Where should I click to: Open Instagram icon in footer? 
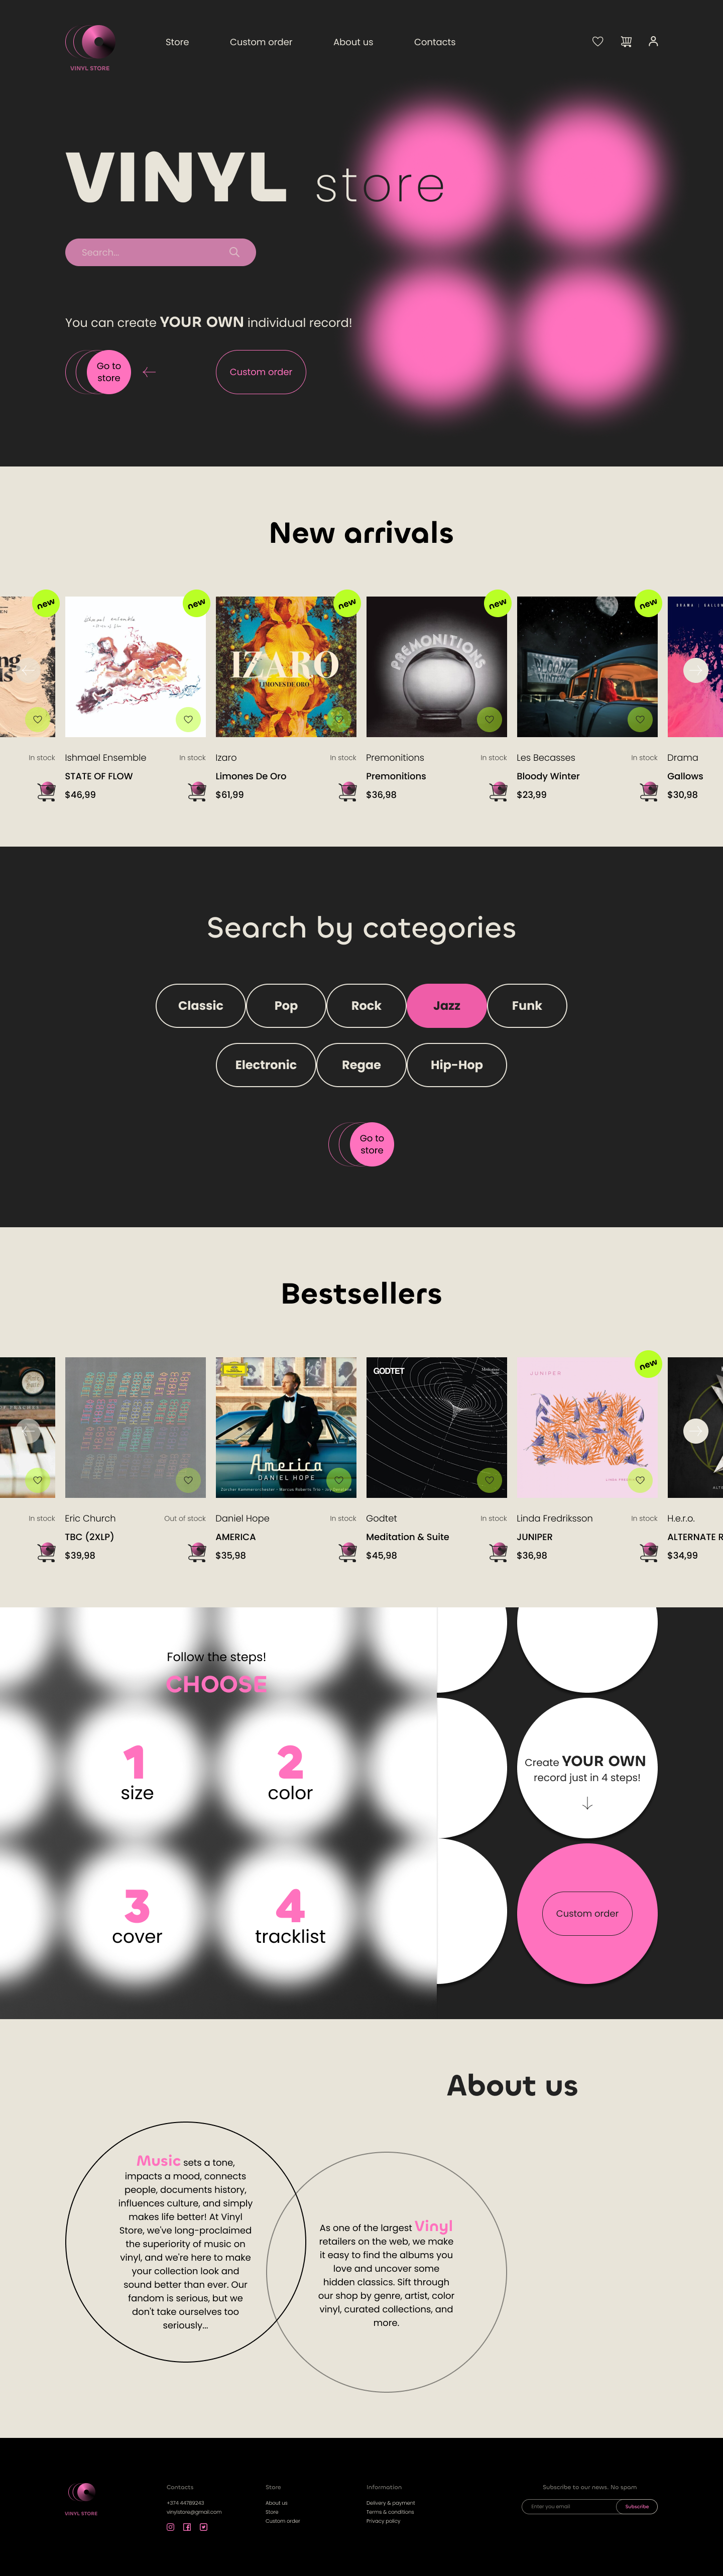click(x=170, y=2527)
